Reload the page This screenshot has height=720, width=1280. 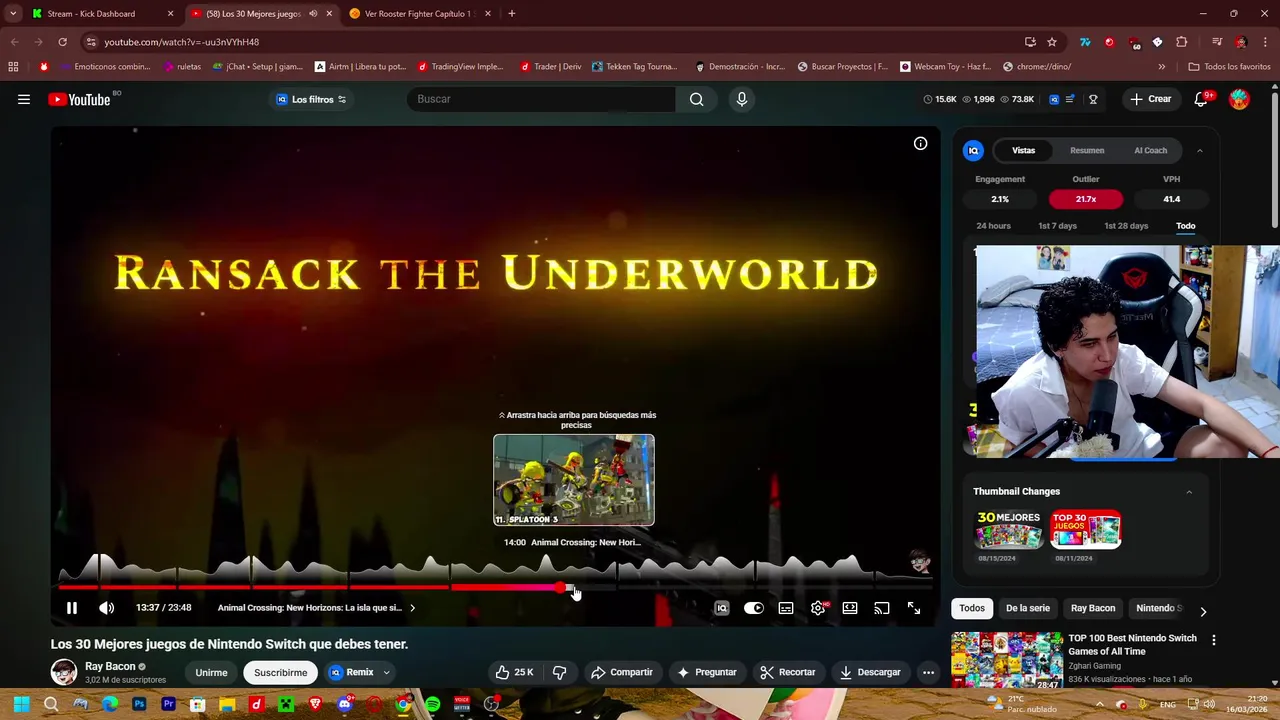point(62,42)
